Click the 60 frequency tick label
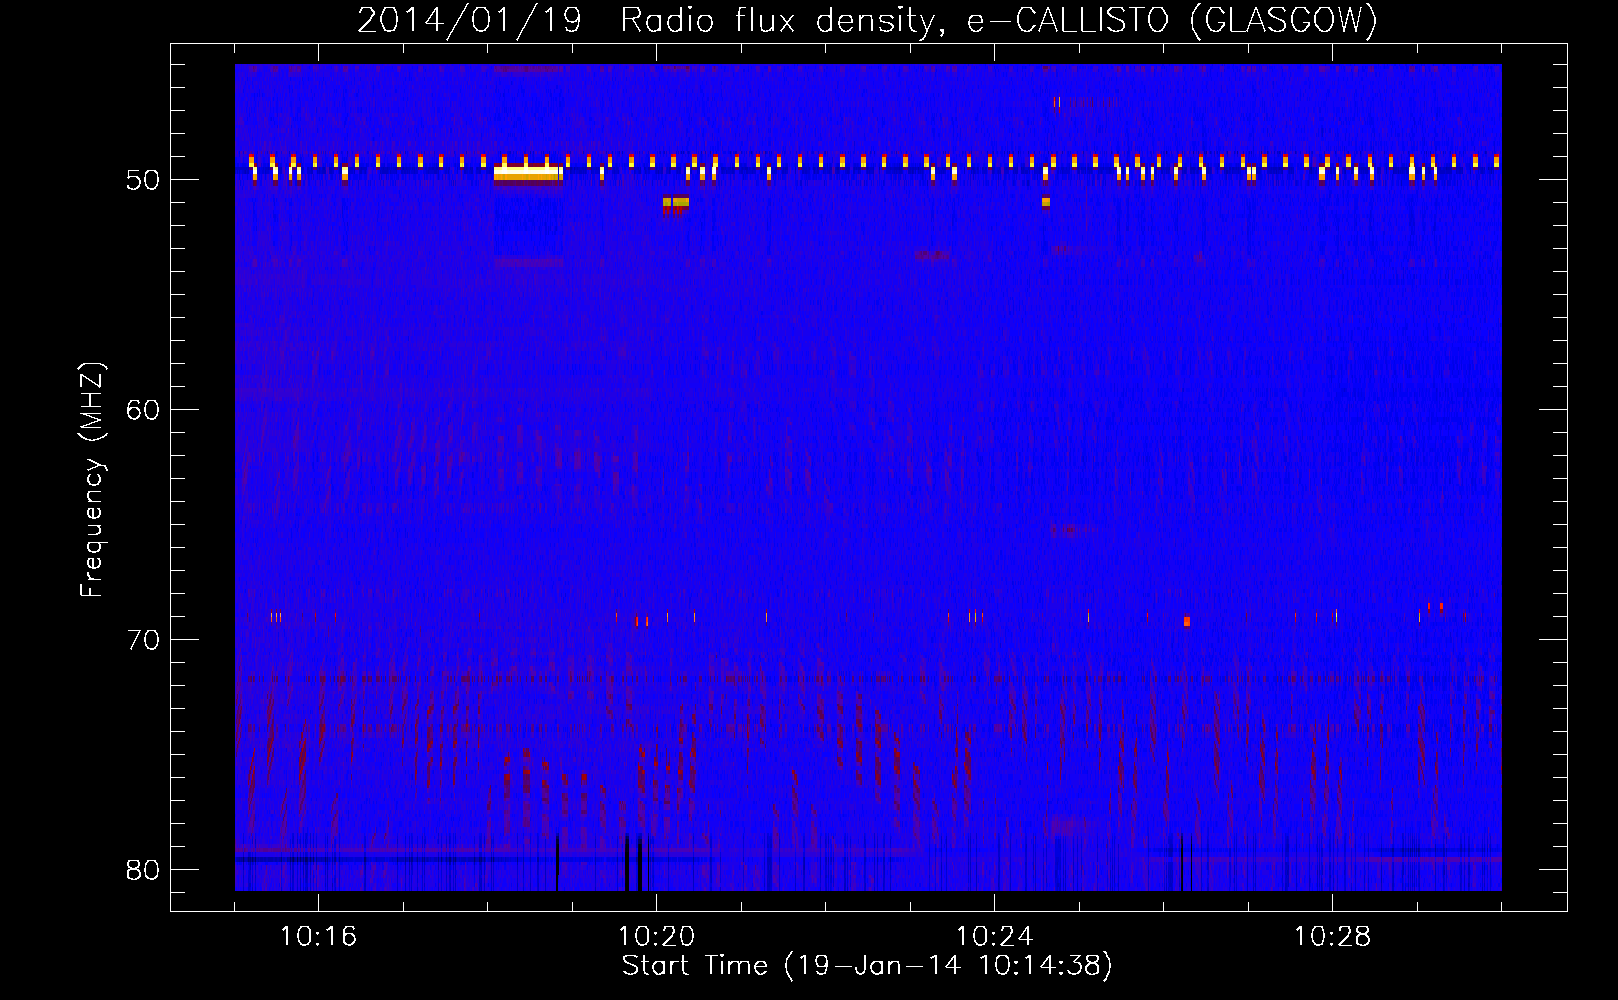This screenshot has width=1618, height=1000. [143, 410]
